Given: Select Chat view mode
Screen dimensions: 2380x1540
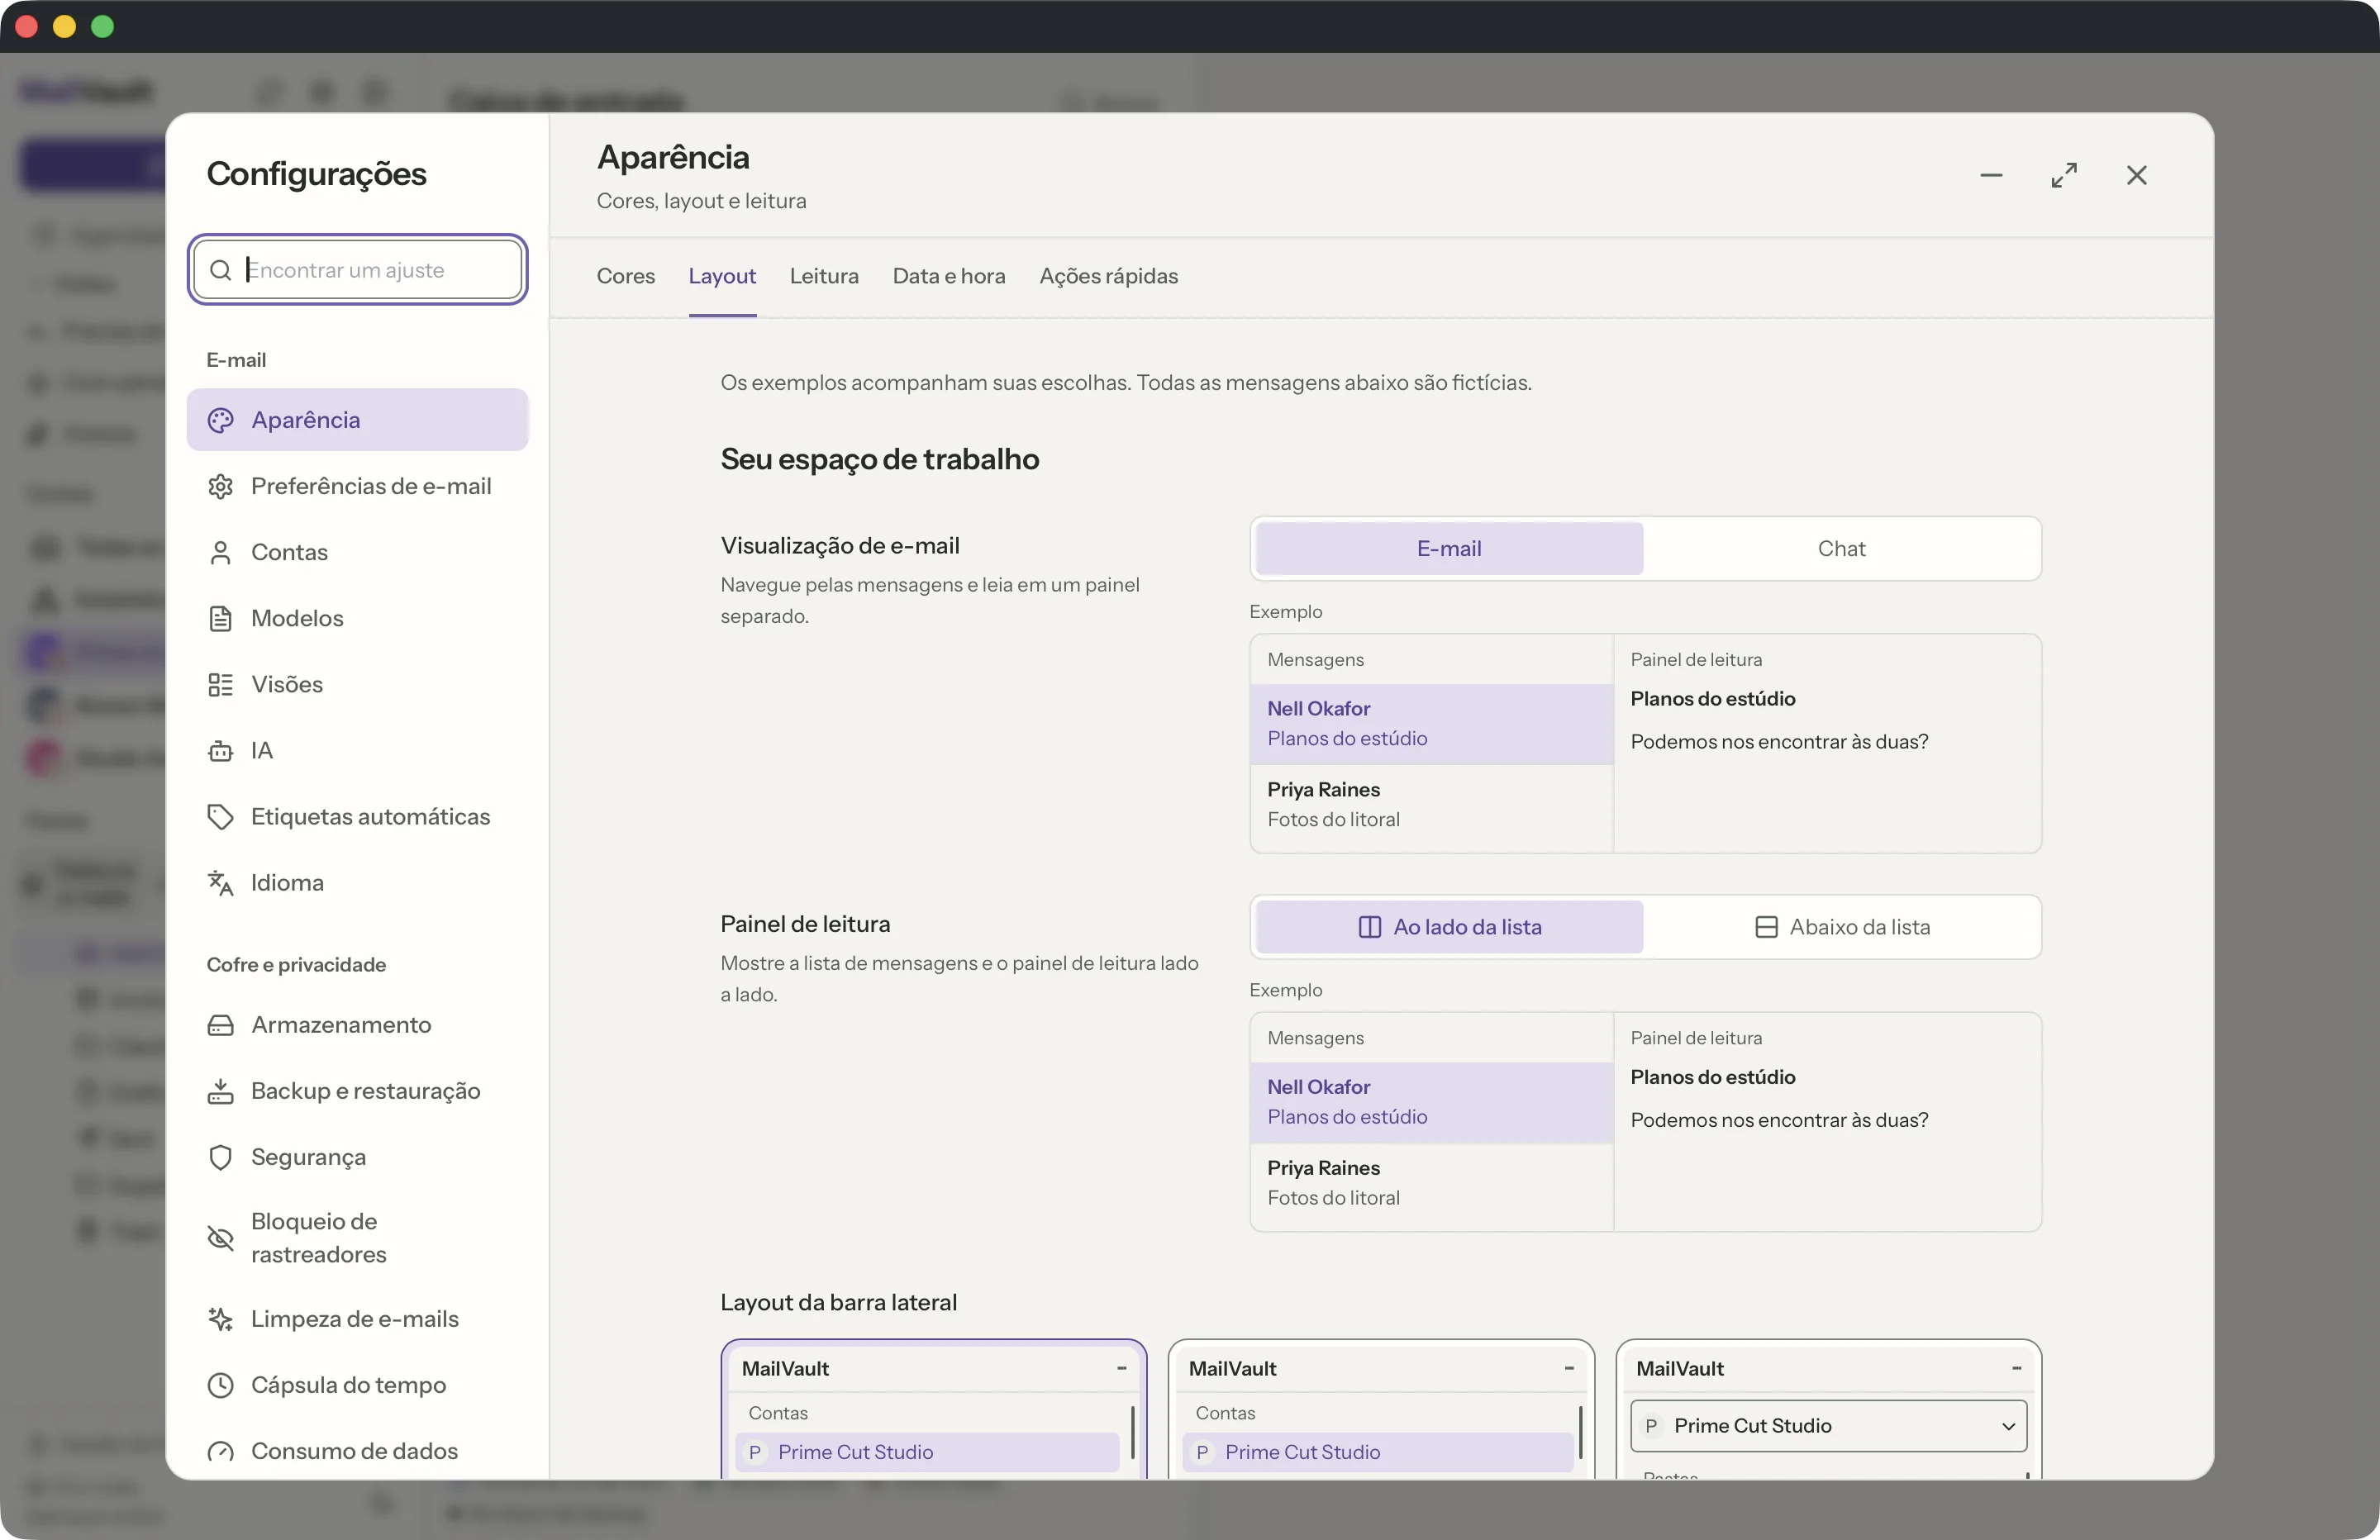Looking at the screenshot, I should 1841,548.
